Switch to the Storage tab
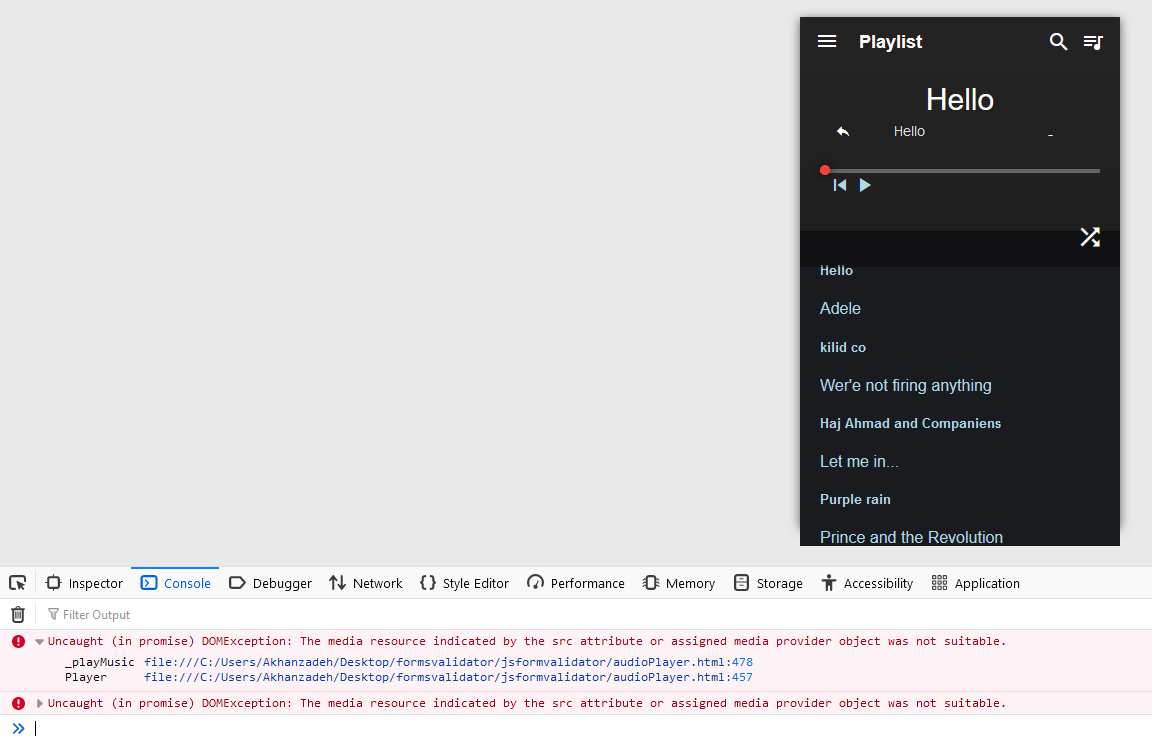This screenshot has height=741, width=1152. 768,583
